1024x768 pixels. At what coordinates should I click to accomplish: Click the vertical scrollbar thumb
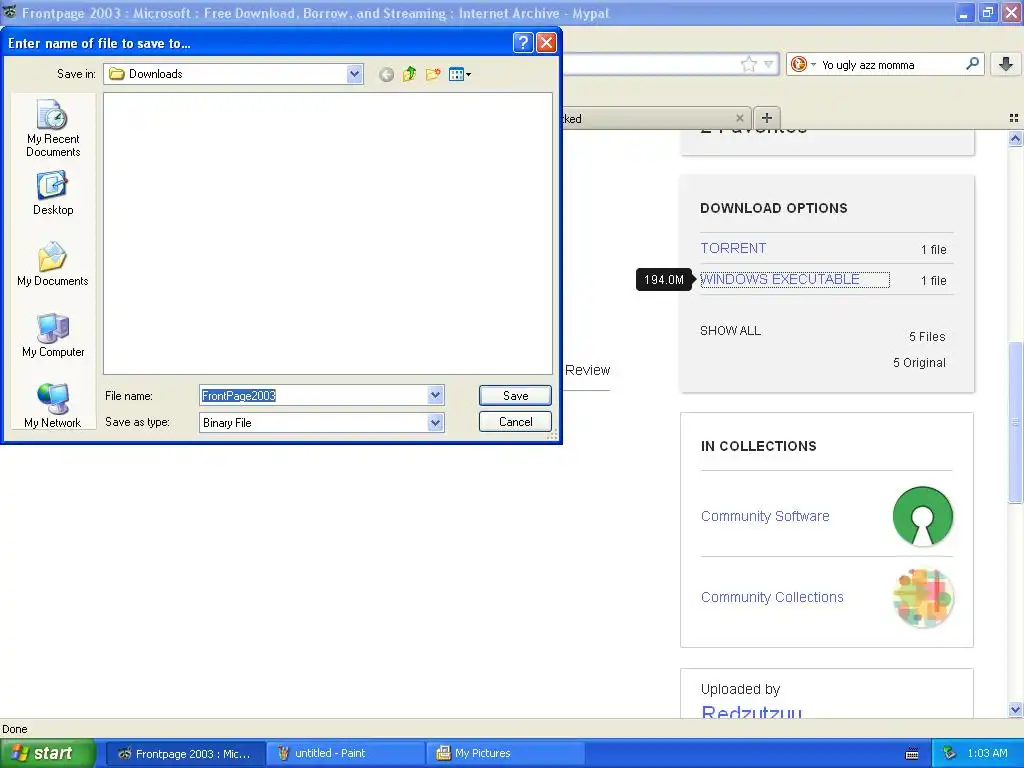coord(1015,423)
